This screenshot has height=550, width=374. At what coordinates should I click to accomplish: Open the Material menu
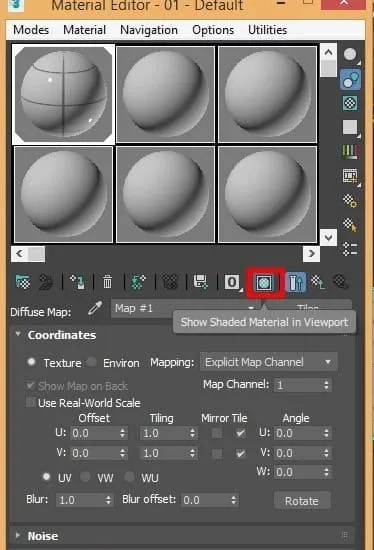(85, 30)
